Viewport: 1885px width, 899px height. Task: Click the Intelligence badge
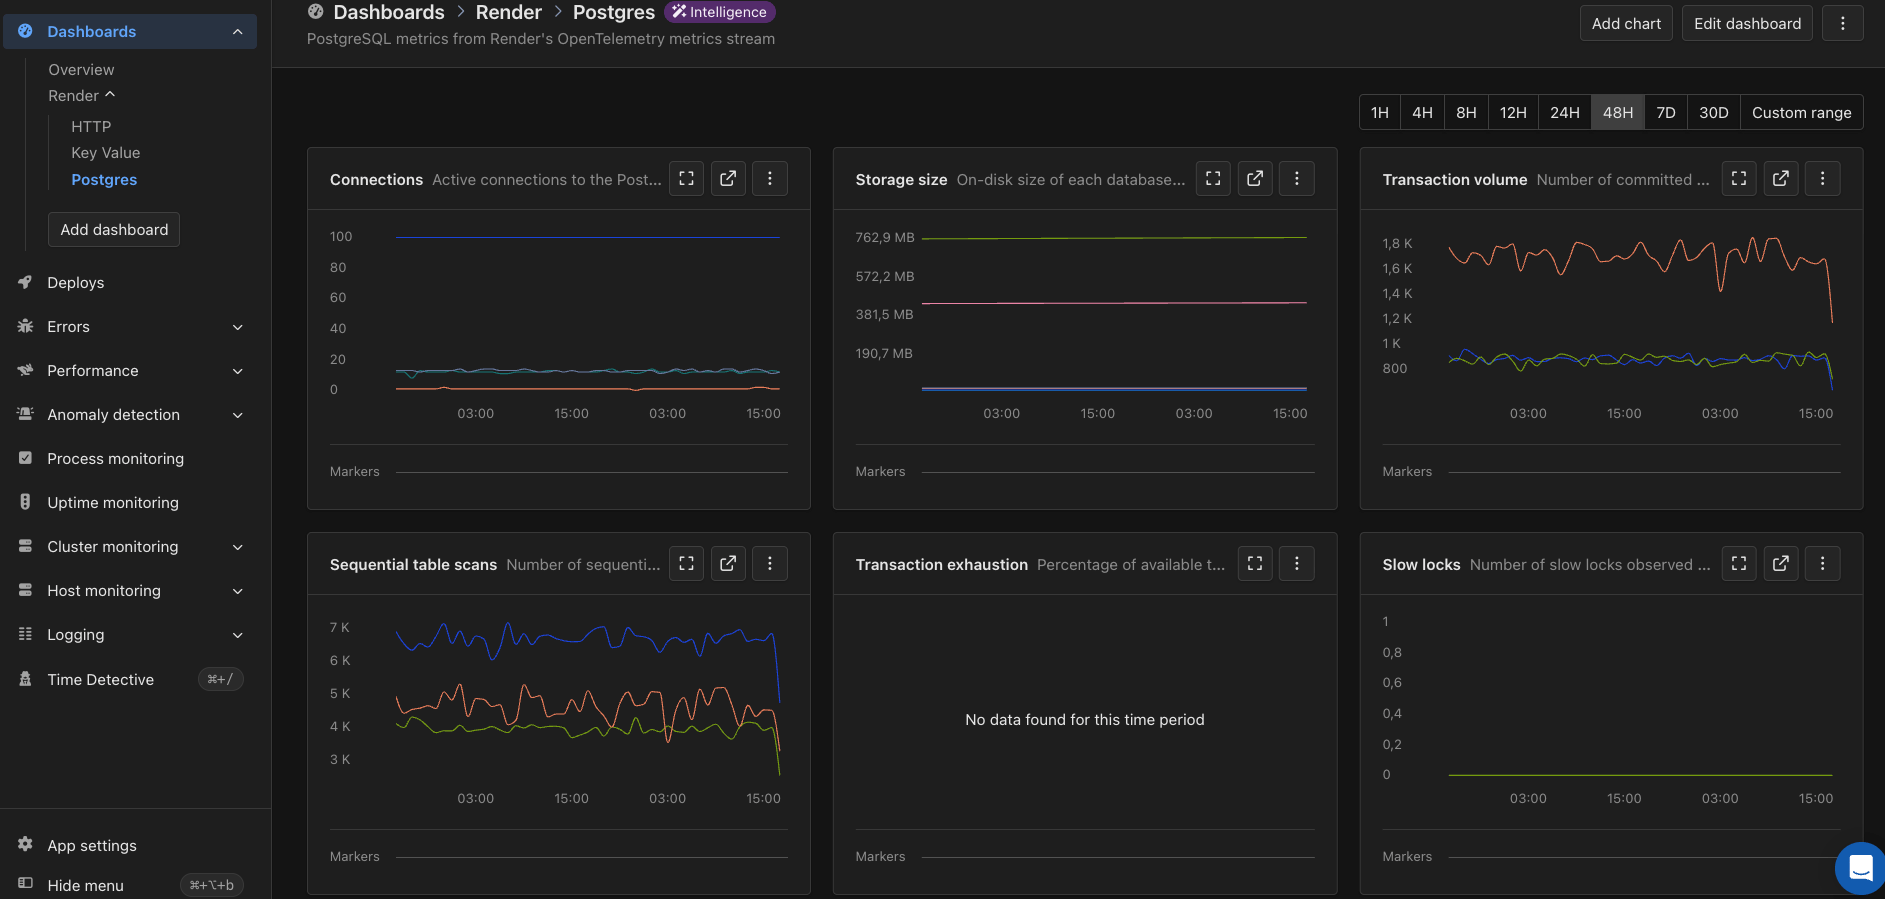(720, 12)
